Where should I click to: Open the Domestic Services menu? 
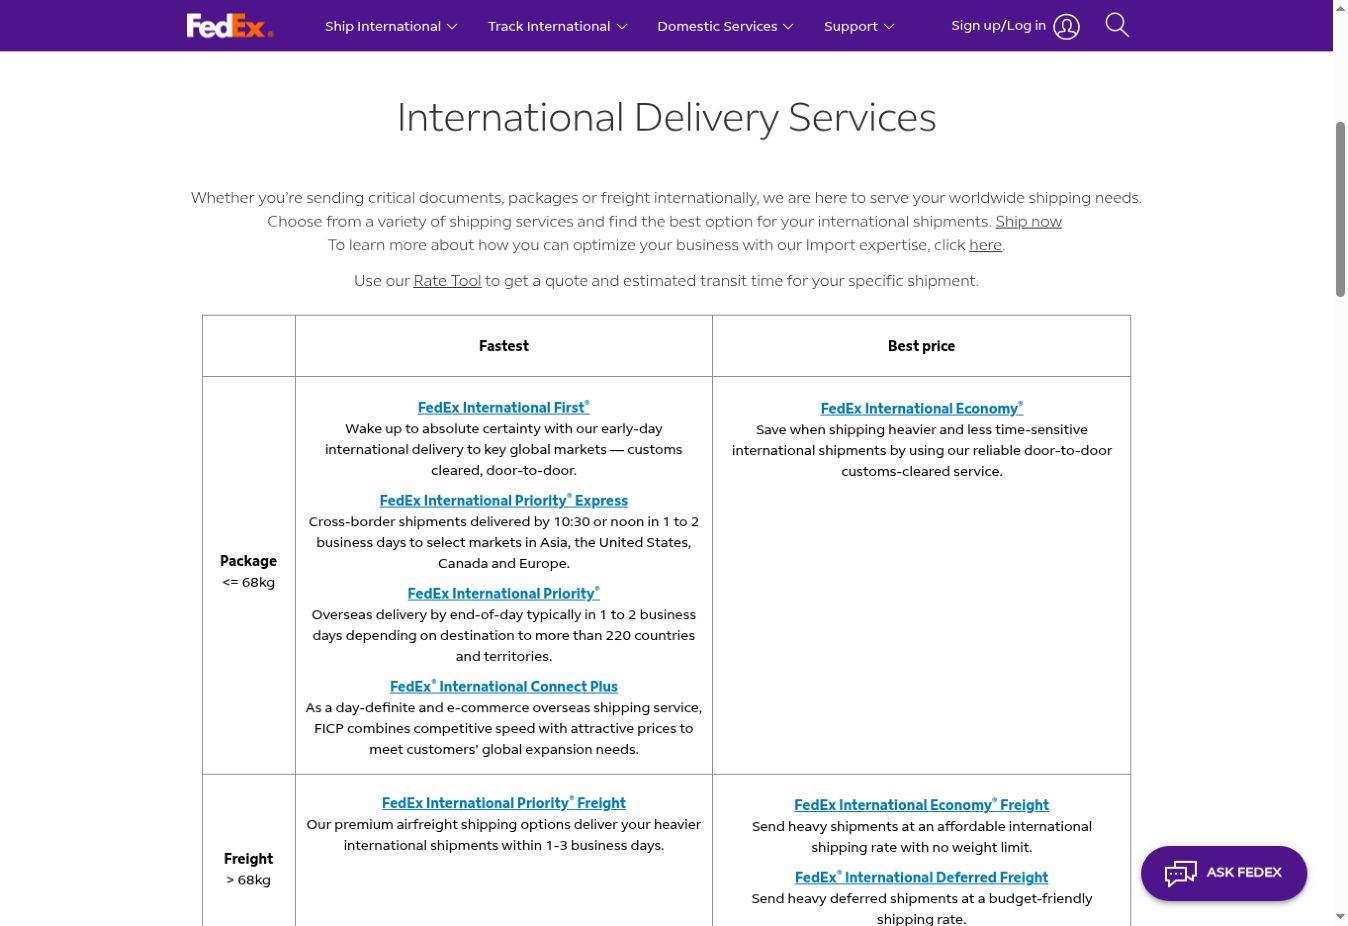point(725,26)
